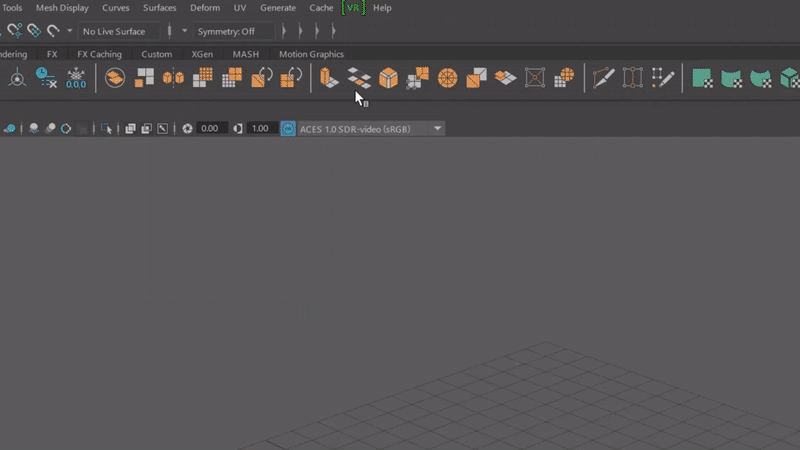
Task: Switch to the Custom shelf tab
Action: 157,54
